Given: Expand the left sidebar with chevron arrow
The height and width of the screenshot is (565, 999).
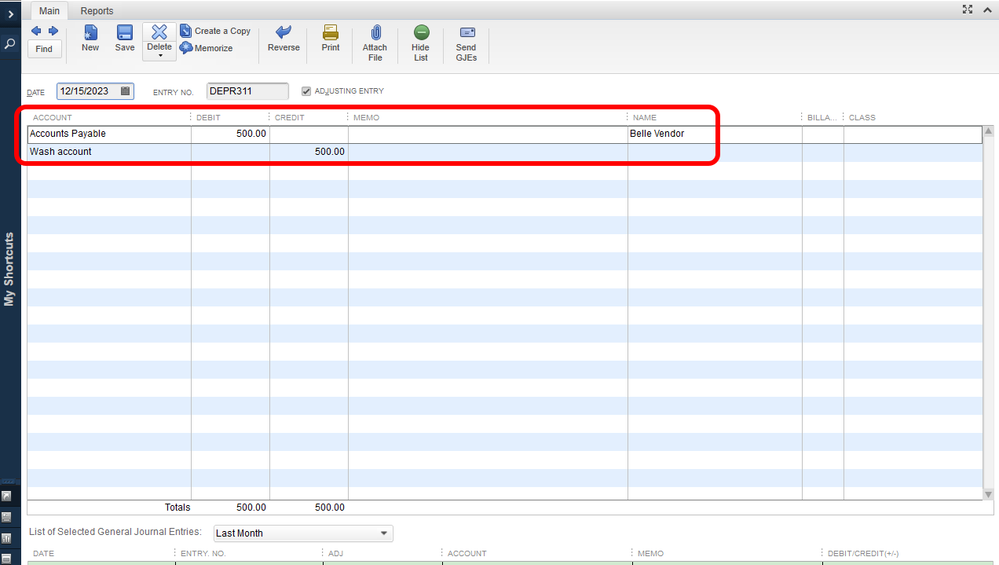Looking at the screenshot, I should (10, 13).
